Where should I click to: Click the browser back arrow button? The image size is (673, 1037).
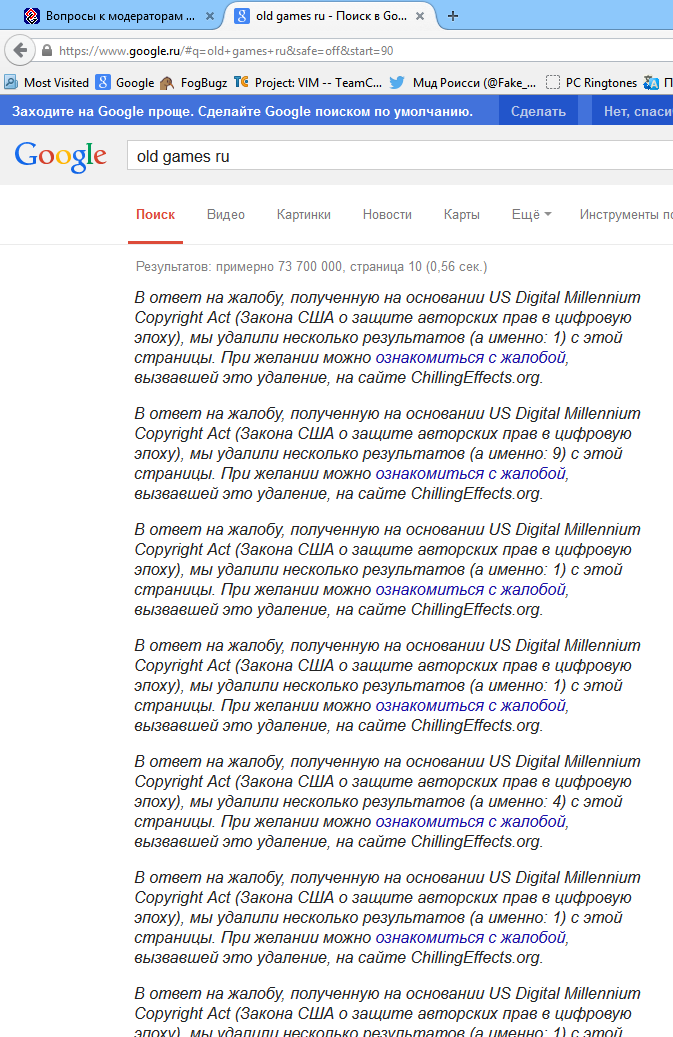[20, 50]
